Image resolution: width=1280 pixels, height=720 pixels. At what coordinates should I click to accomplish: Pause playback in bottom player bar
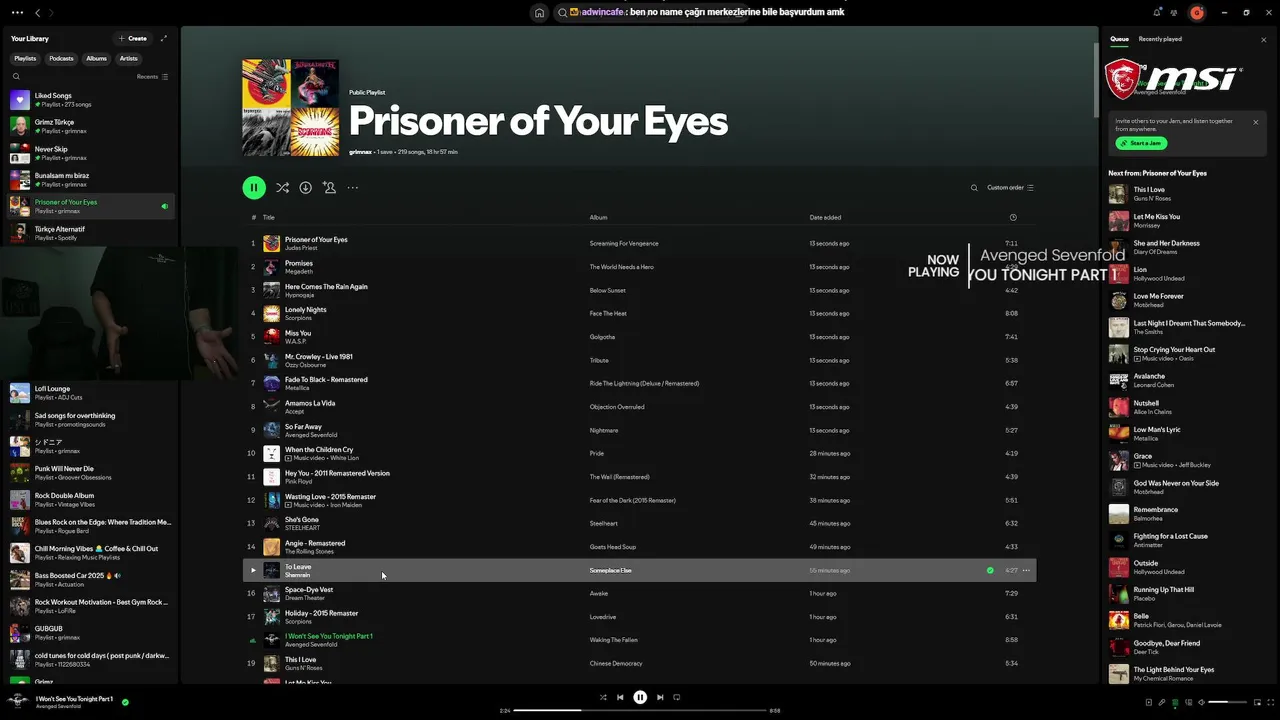click(640, 697)
